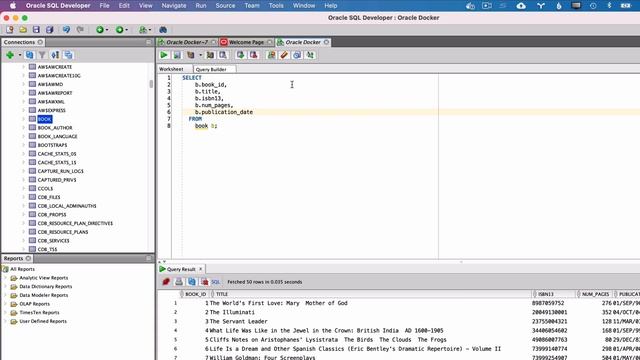Open the Navigate menu
This screenshot has width=640, height=360.
174,6
